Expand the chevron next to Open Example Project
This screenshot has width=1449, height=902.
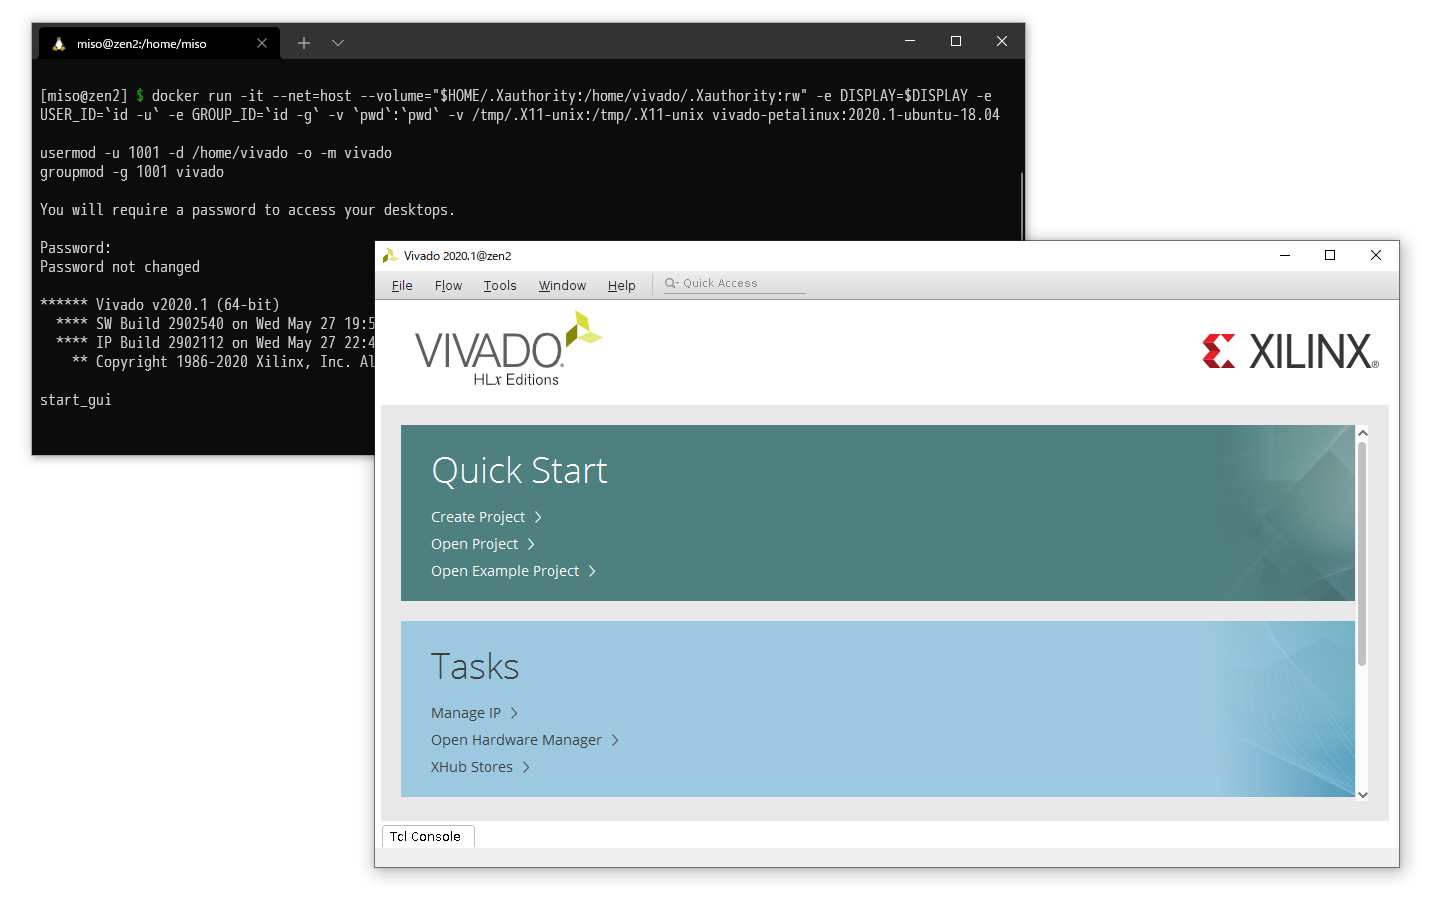(592, 571)
